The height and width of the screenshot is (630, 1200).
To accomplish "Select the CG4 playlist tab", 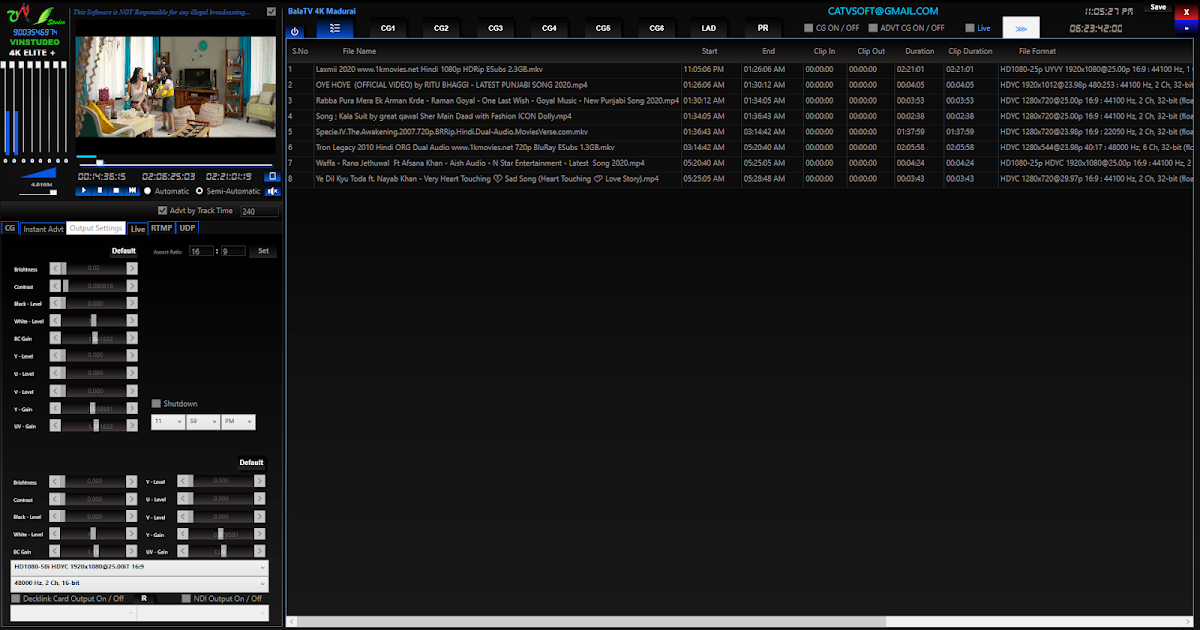I will point(549,29).
